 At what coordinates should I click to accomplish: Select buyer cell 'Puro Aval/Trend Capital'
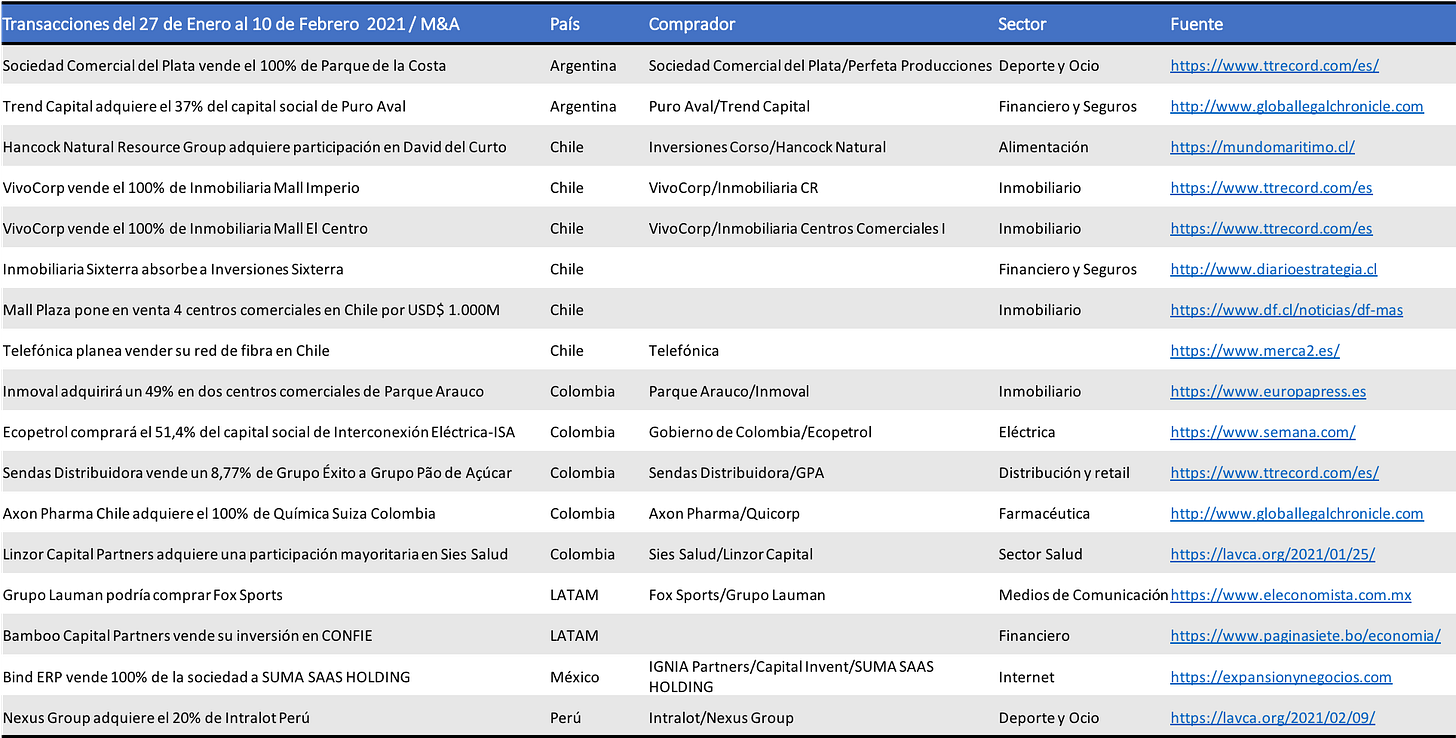coord(730,106)
